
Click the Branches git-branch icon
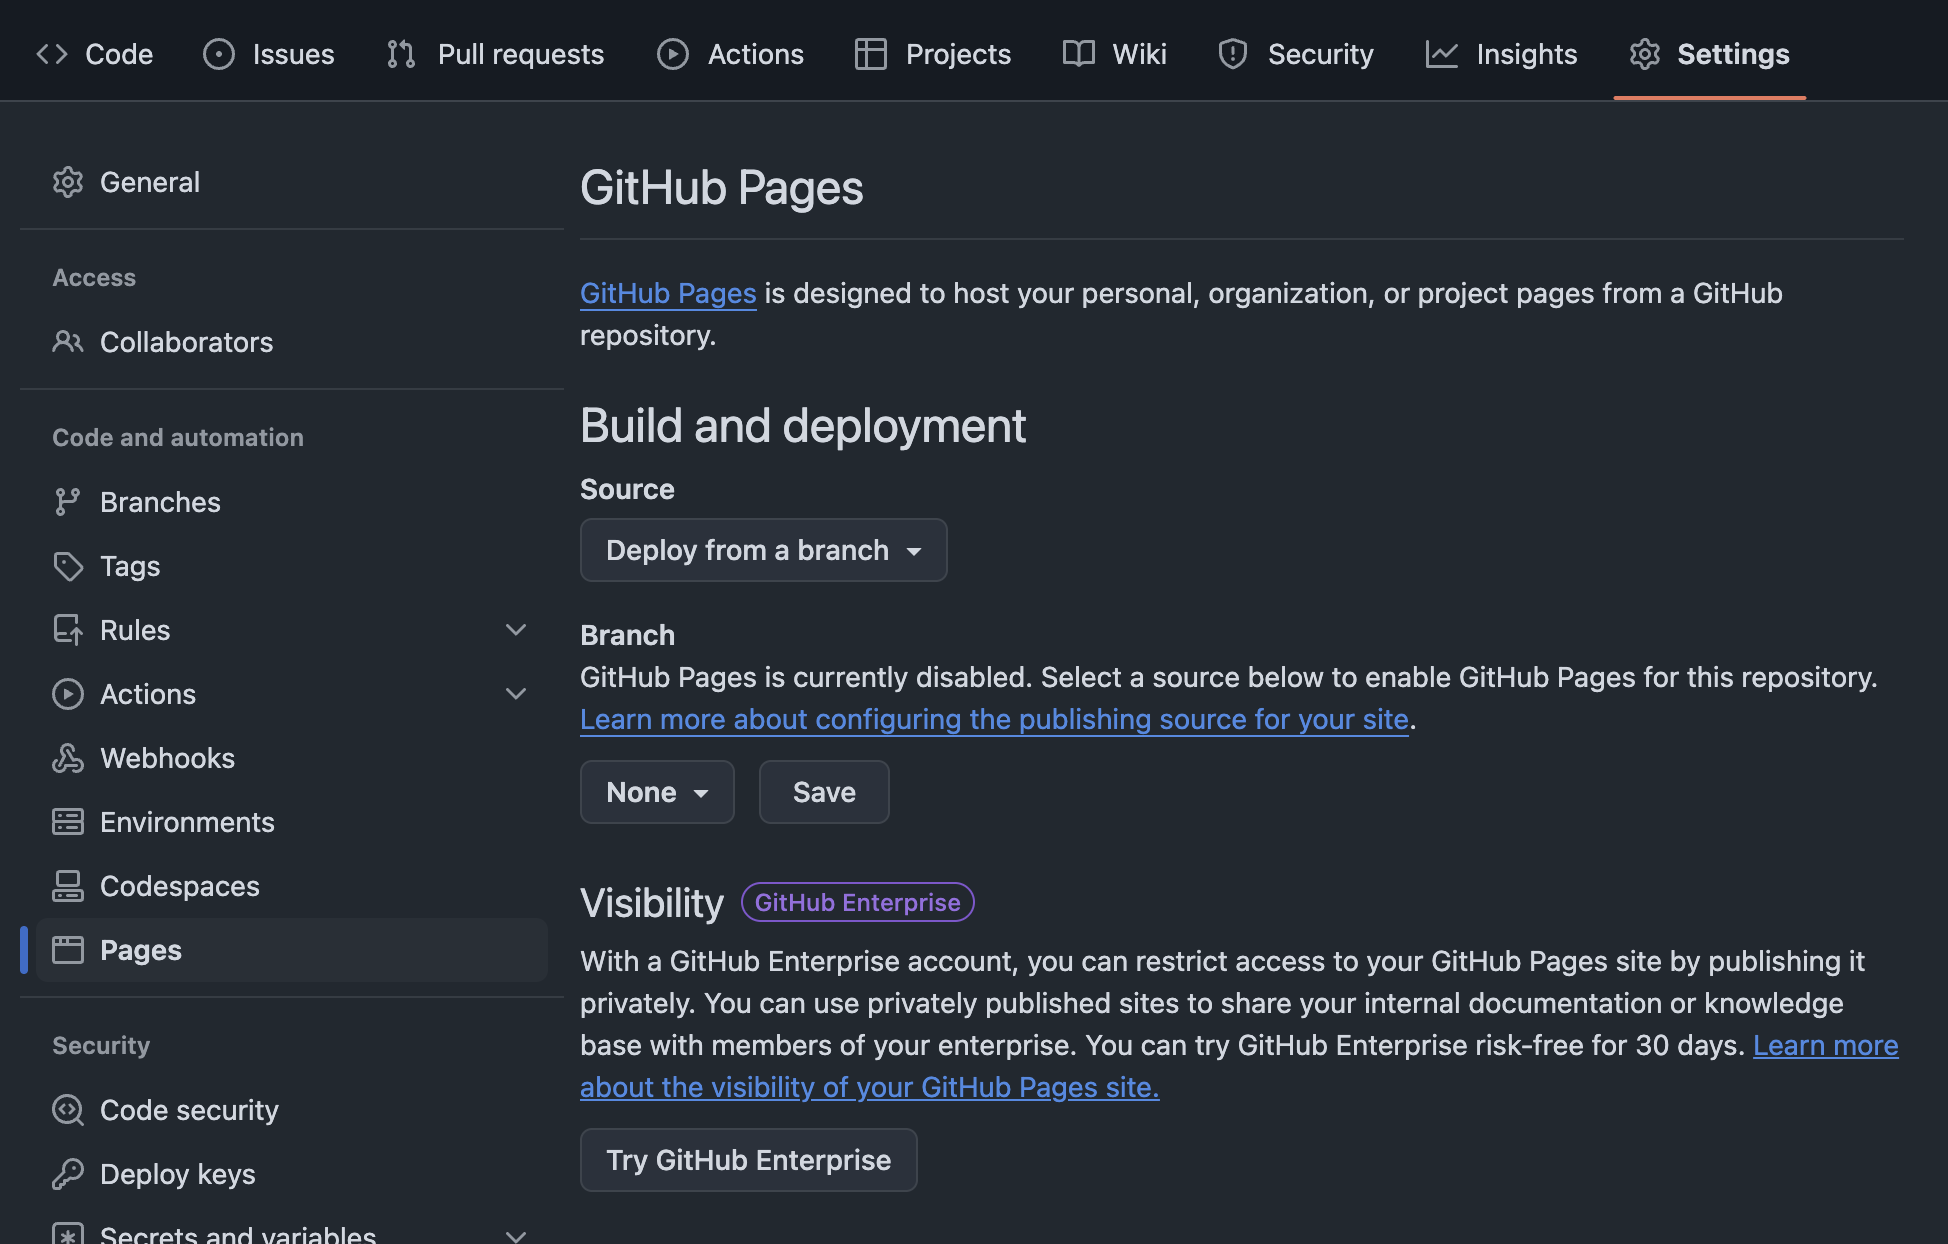tap(68, 502)
